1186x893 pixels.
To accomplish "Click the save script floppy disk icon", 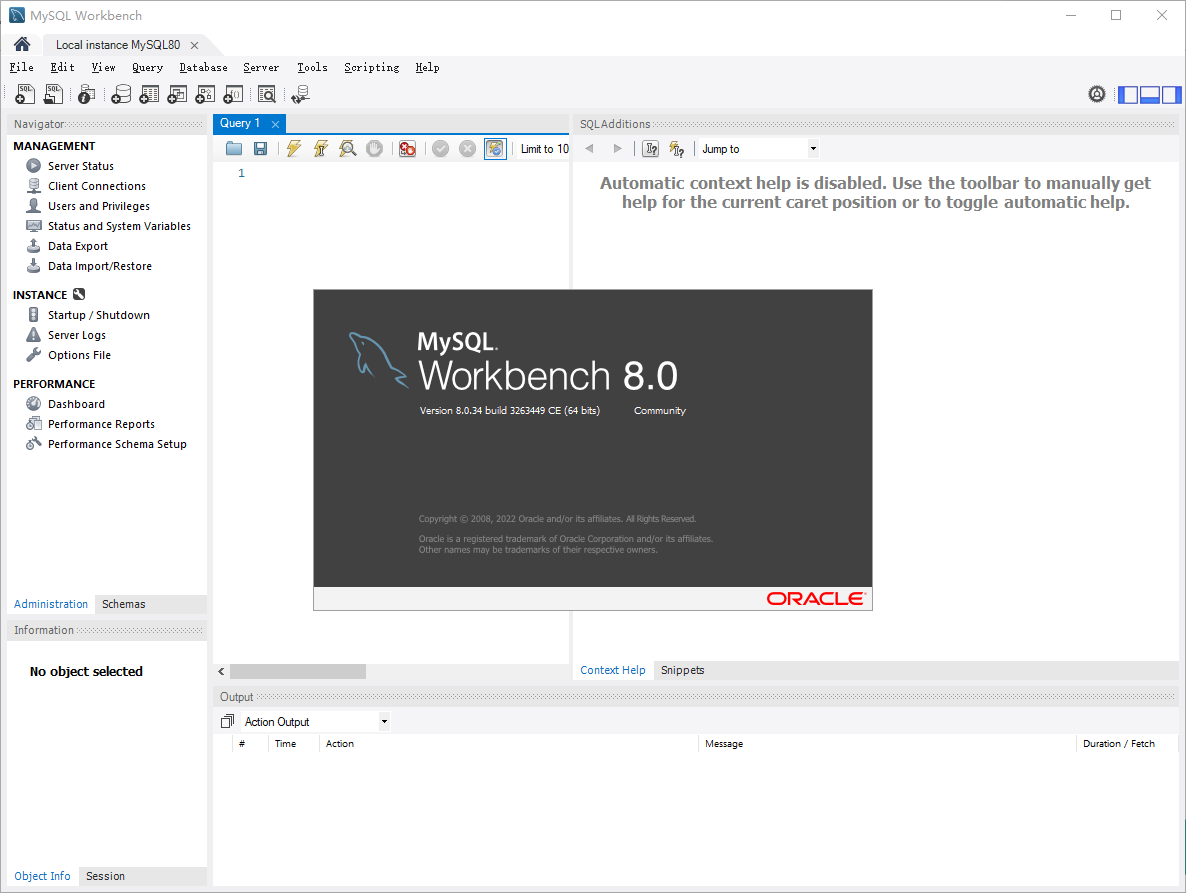I will (260, 149).
